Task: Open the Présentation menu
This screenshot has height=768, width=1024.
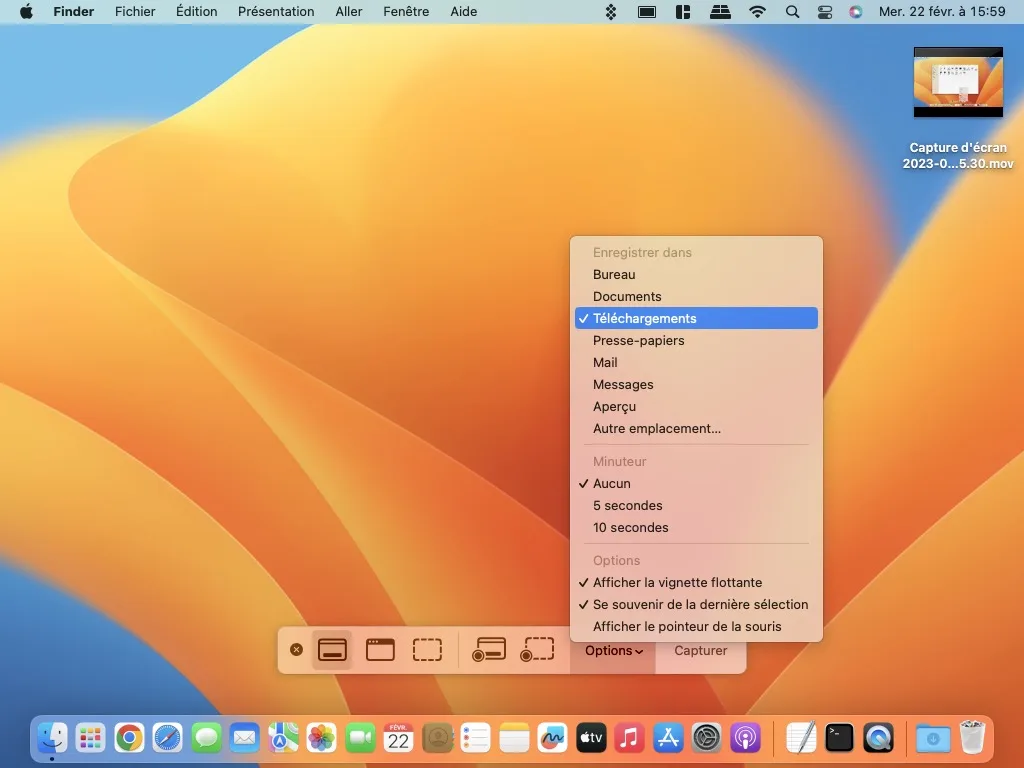Action: tap(276, 12)
